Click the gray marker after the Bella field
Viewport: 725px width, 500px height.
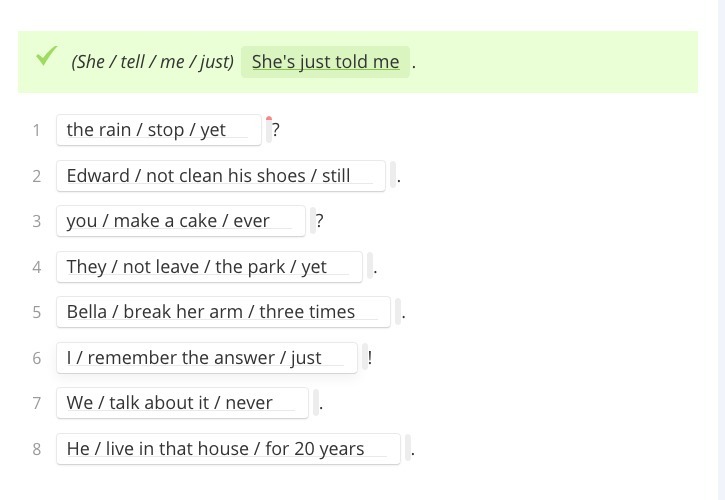[x=398, y=312]
